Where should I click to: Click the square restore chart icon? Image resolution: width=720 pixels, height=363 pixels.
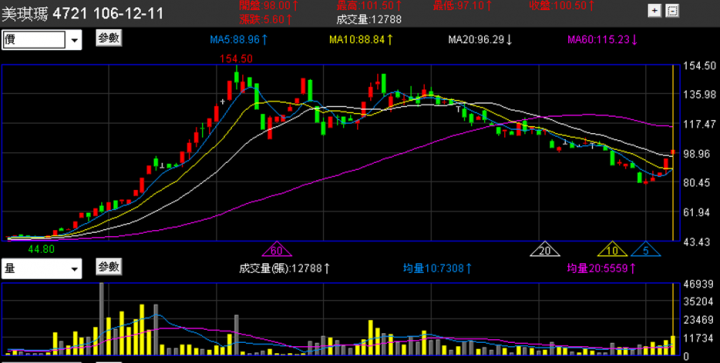tap(672, 11)
